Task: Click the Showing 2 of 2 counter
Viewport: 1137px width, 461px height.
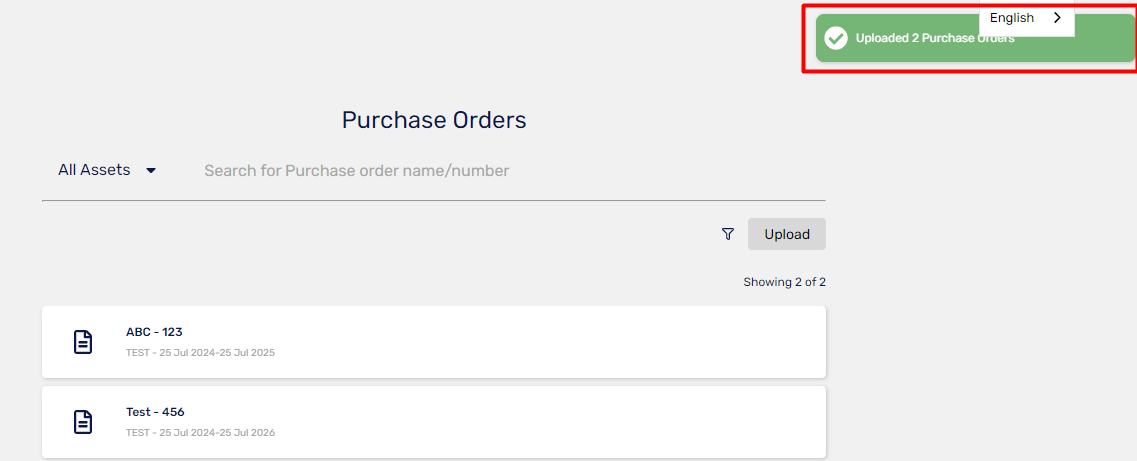Action: tap(785, 282)
